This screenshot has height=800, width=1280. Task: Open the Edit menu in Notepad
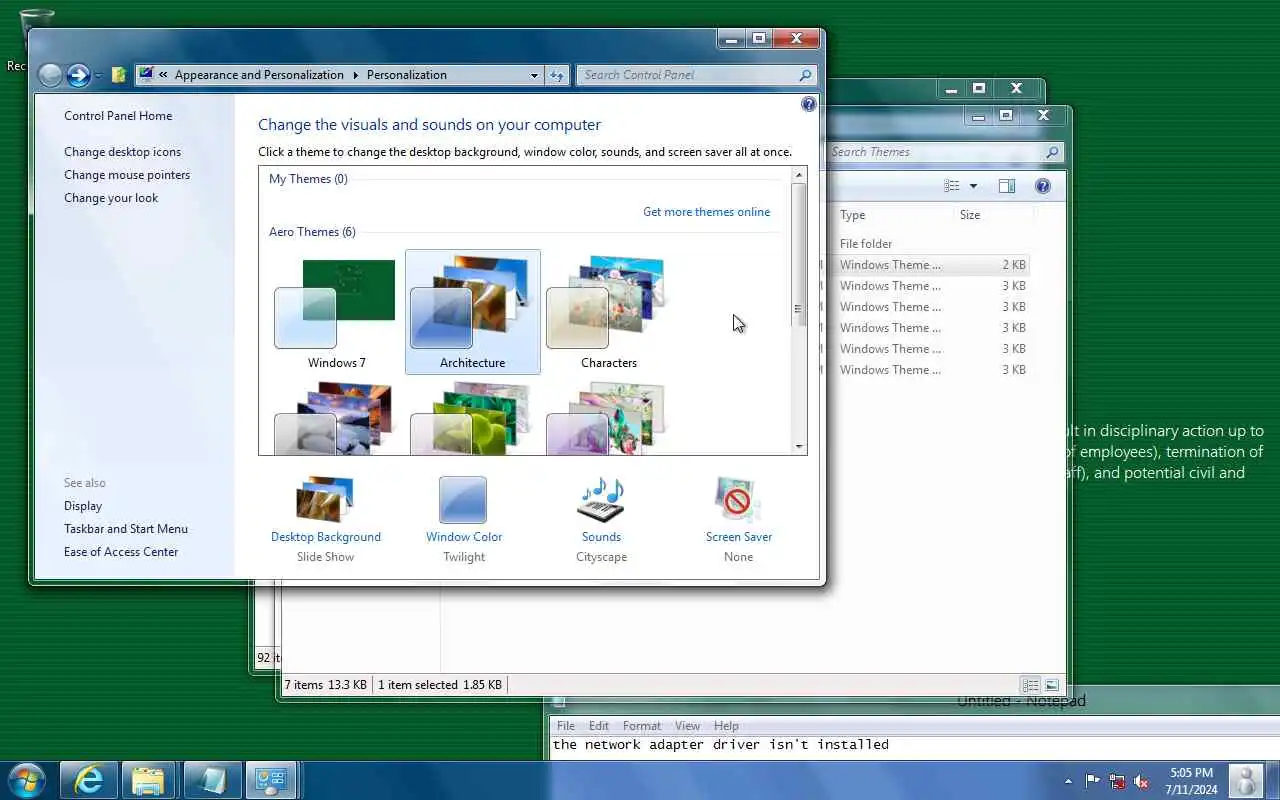click(x=599, y=726)
